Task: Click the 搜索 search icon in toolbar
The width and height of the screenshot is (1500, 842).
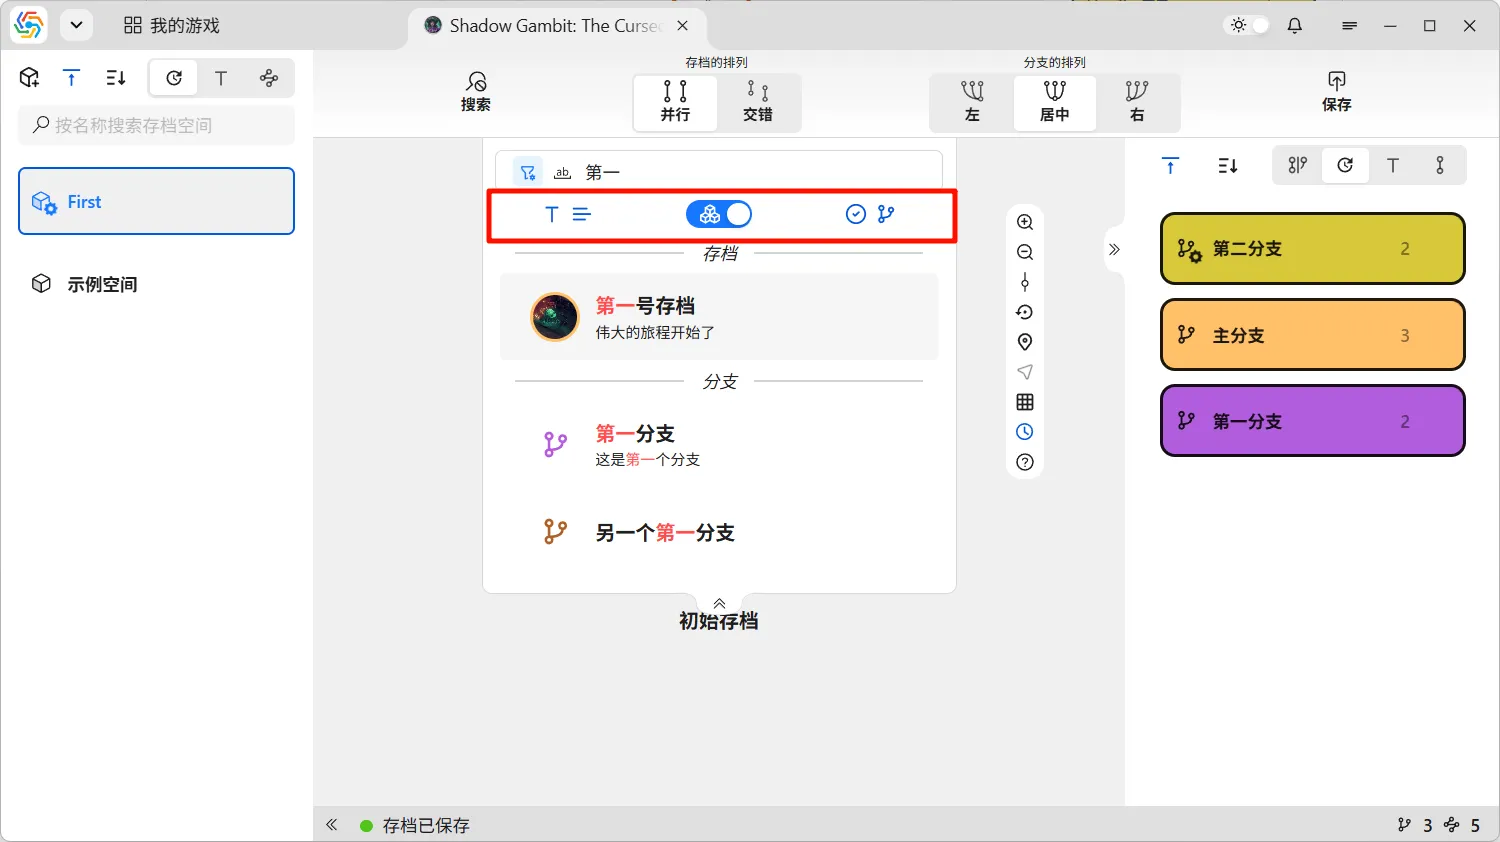Action: tap(476, 91)
